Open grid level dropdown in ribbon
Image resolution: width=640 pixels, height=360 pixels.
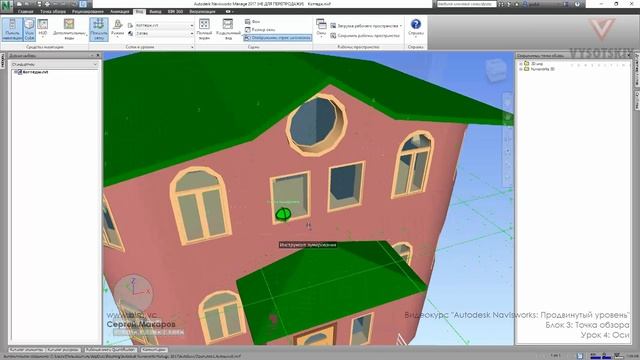click(x=164, y=33)
